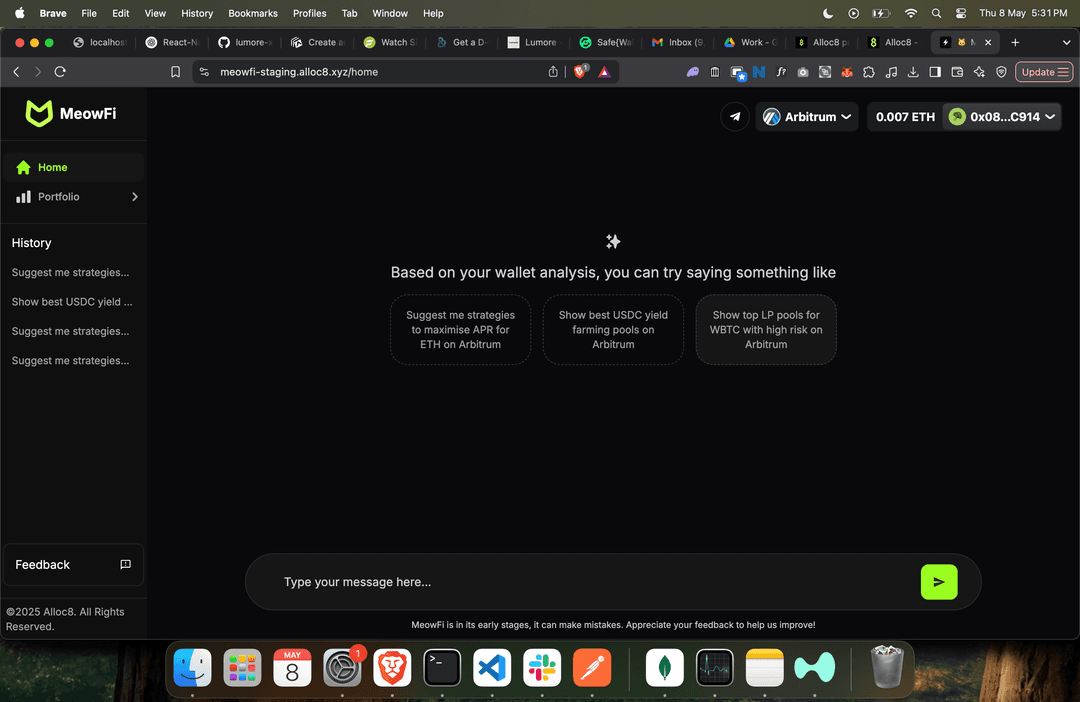Click the Brave Shields lion icon
1080x702 pixels.
[580, 72]
